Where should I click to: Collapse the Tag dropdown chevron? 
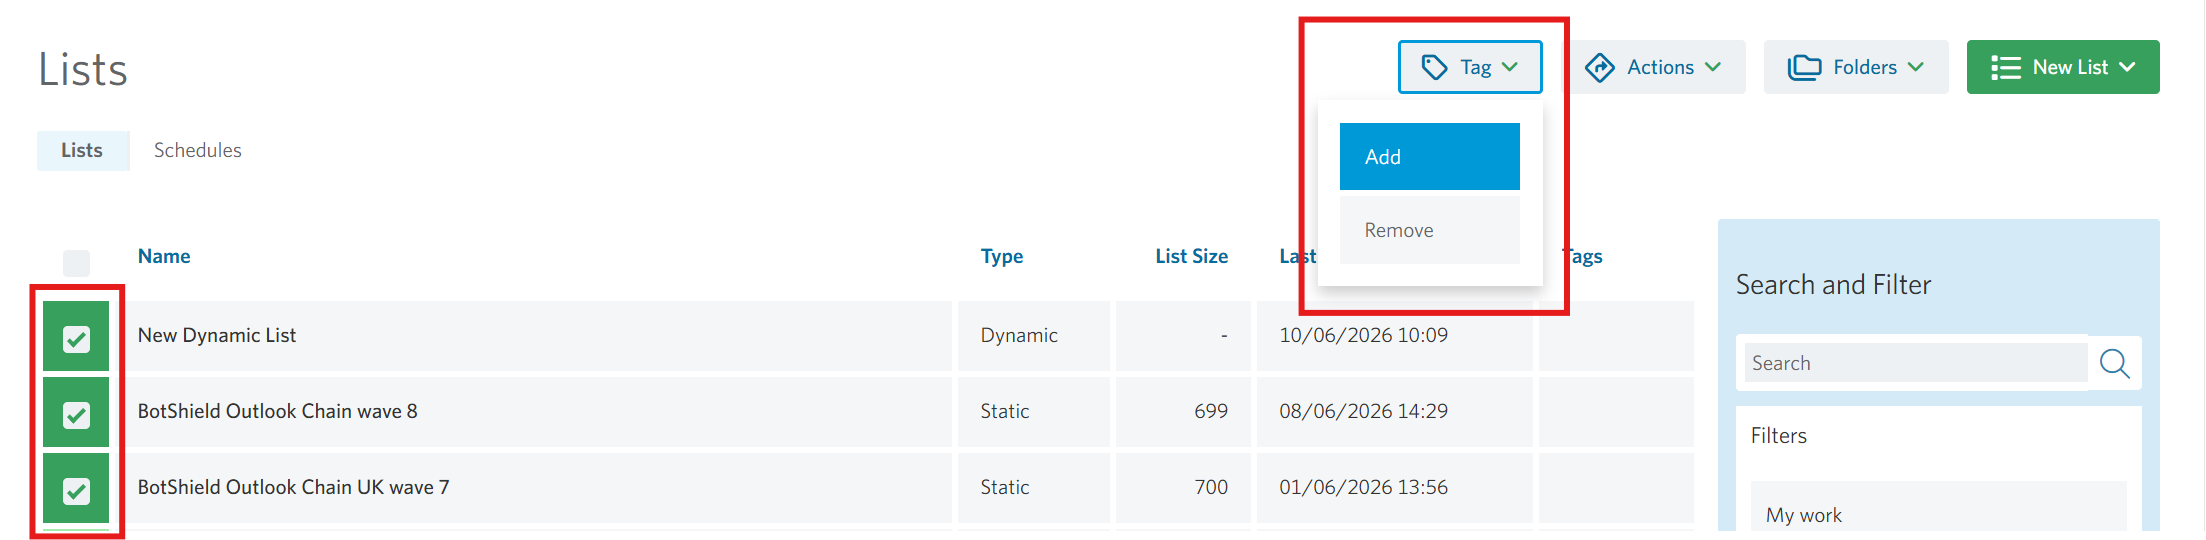(x=1510, y=67)
